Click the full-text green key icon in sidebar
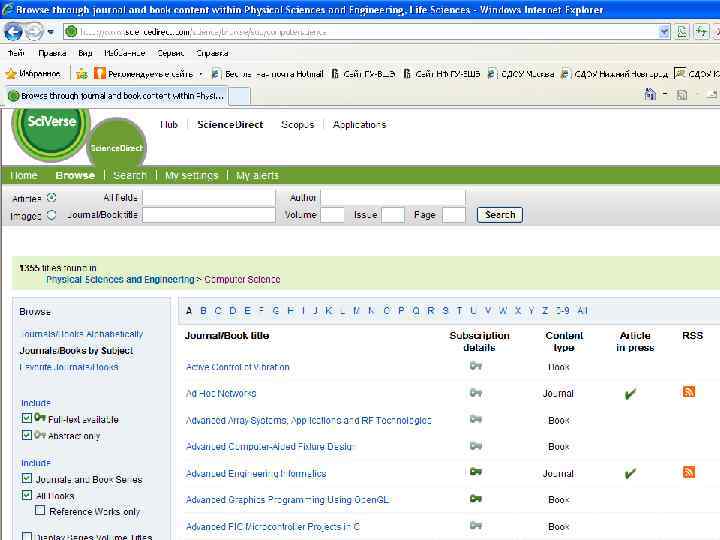720x540 pixels. (x=40, y=417)
